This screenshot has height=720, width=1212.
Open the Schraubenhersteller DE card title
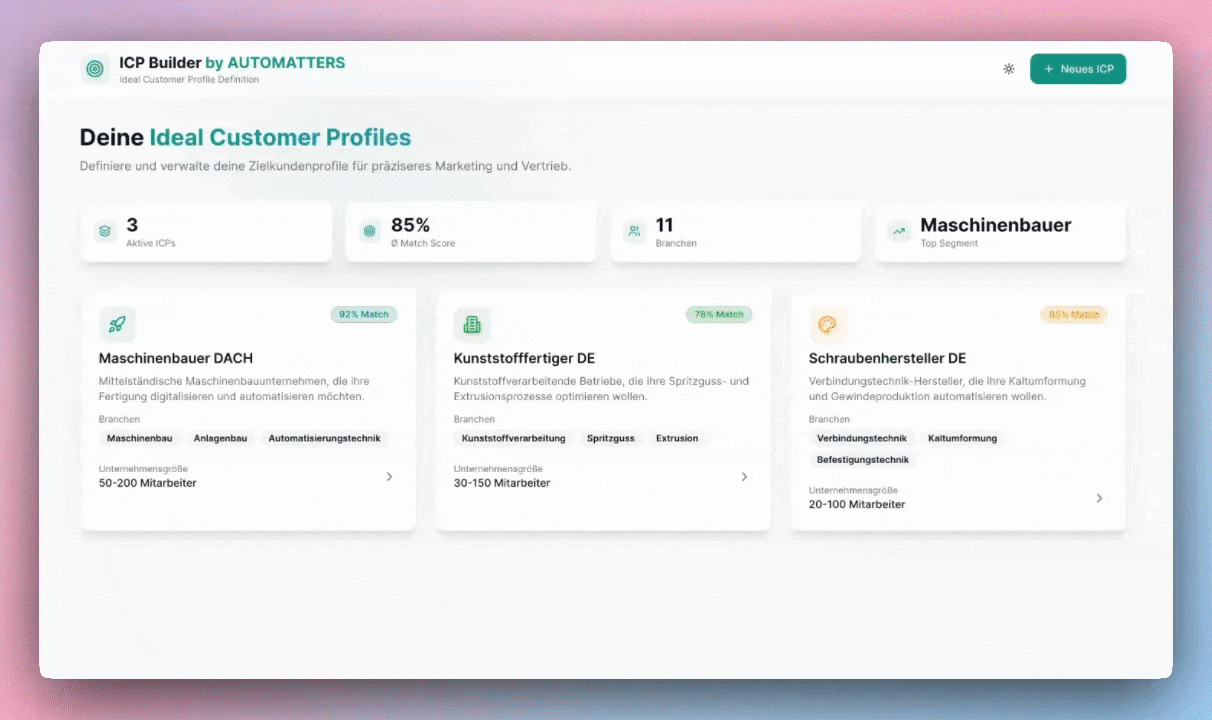pos(887,358)
